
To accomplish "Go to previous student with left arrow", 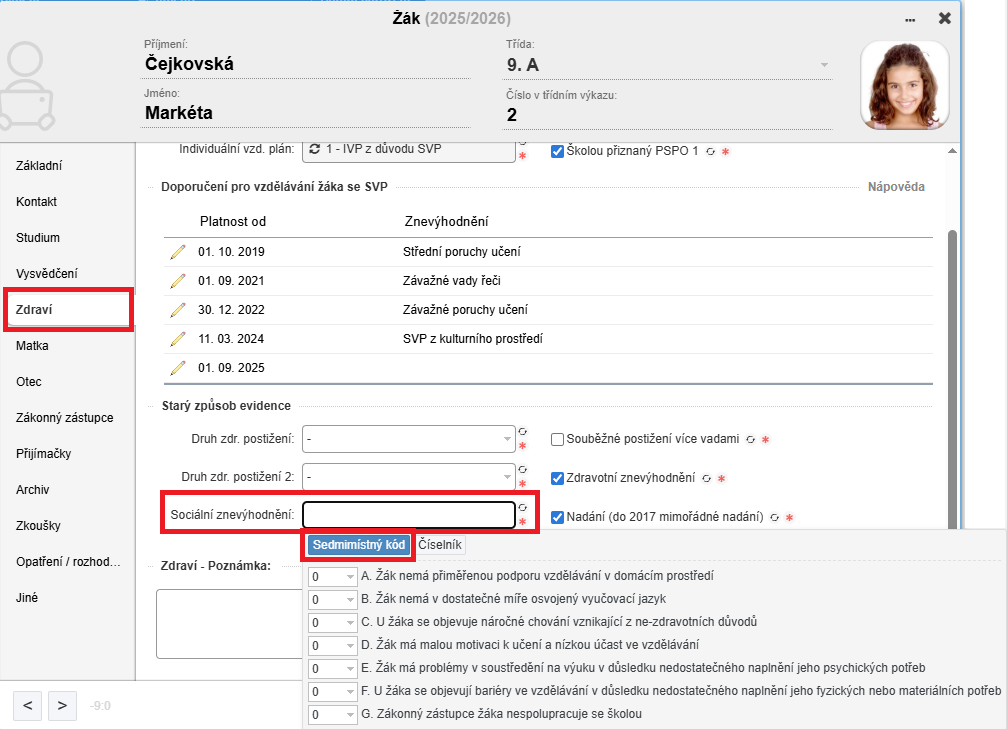I will [27, 705].
